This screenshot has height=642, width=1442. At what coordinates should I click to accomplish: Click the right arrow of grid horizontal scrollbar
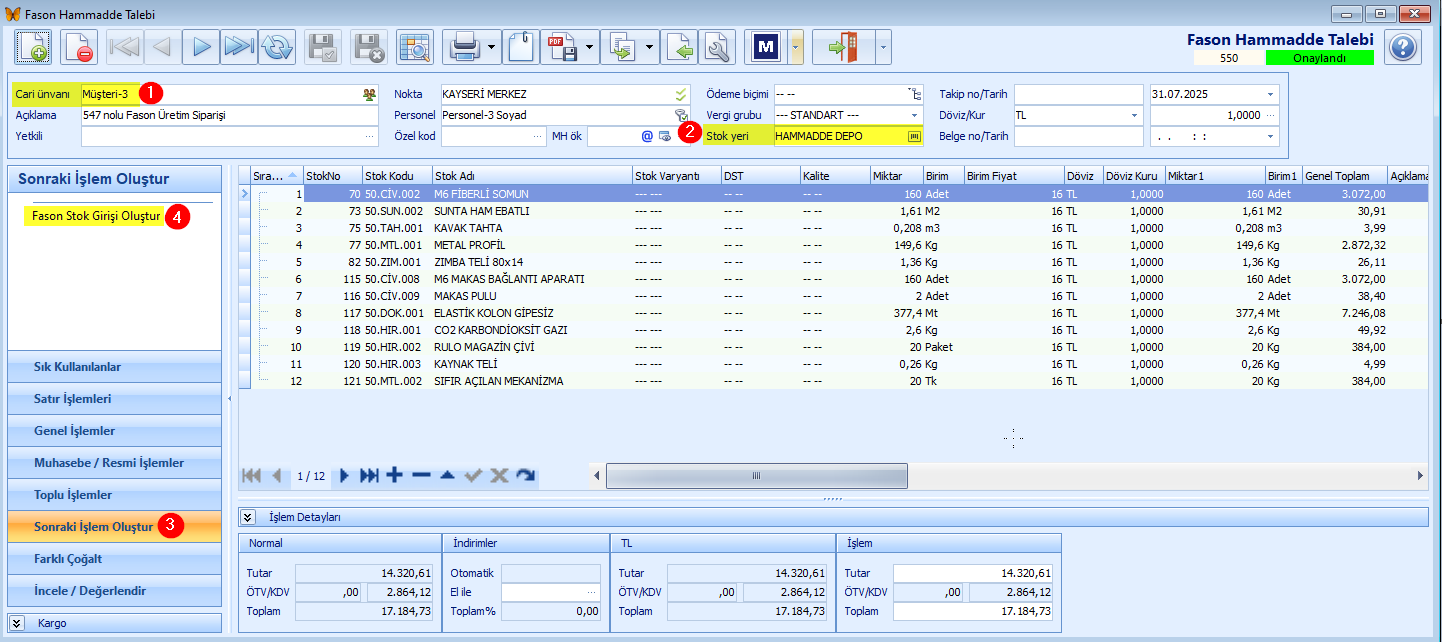point(1420,476)
